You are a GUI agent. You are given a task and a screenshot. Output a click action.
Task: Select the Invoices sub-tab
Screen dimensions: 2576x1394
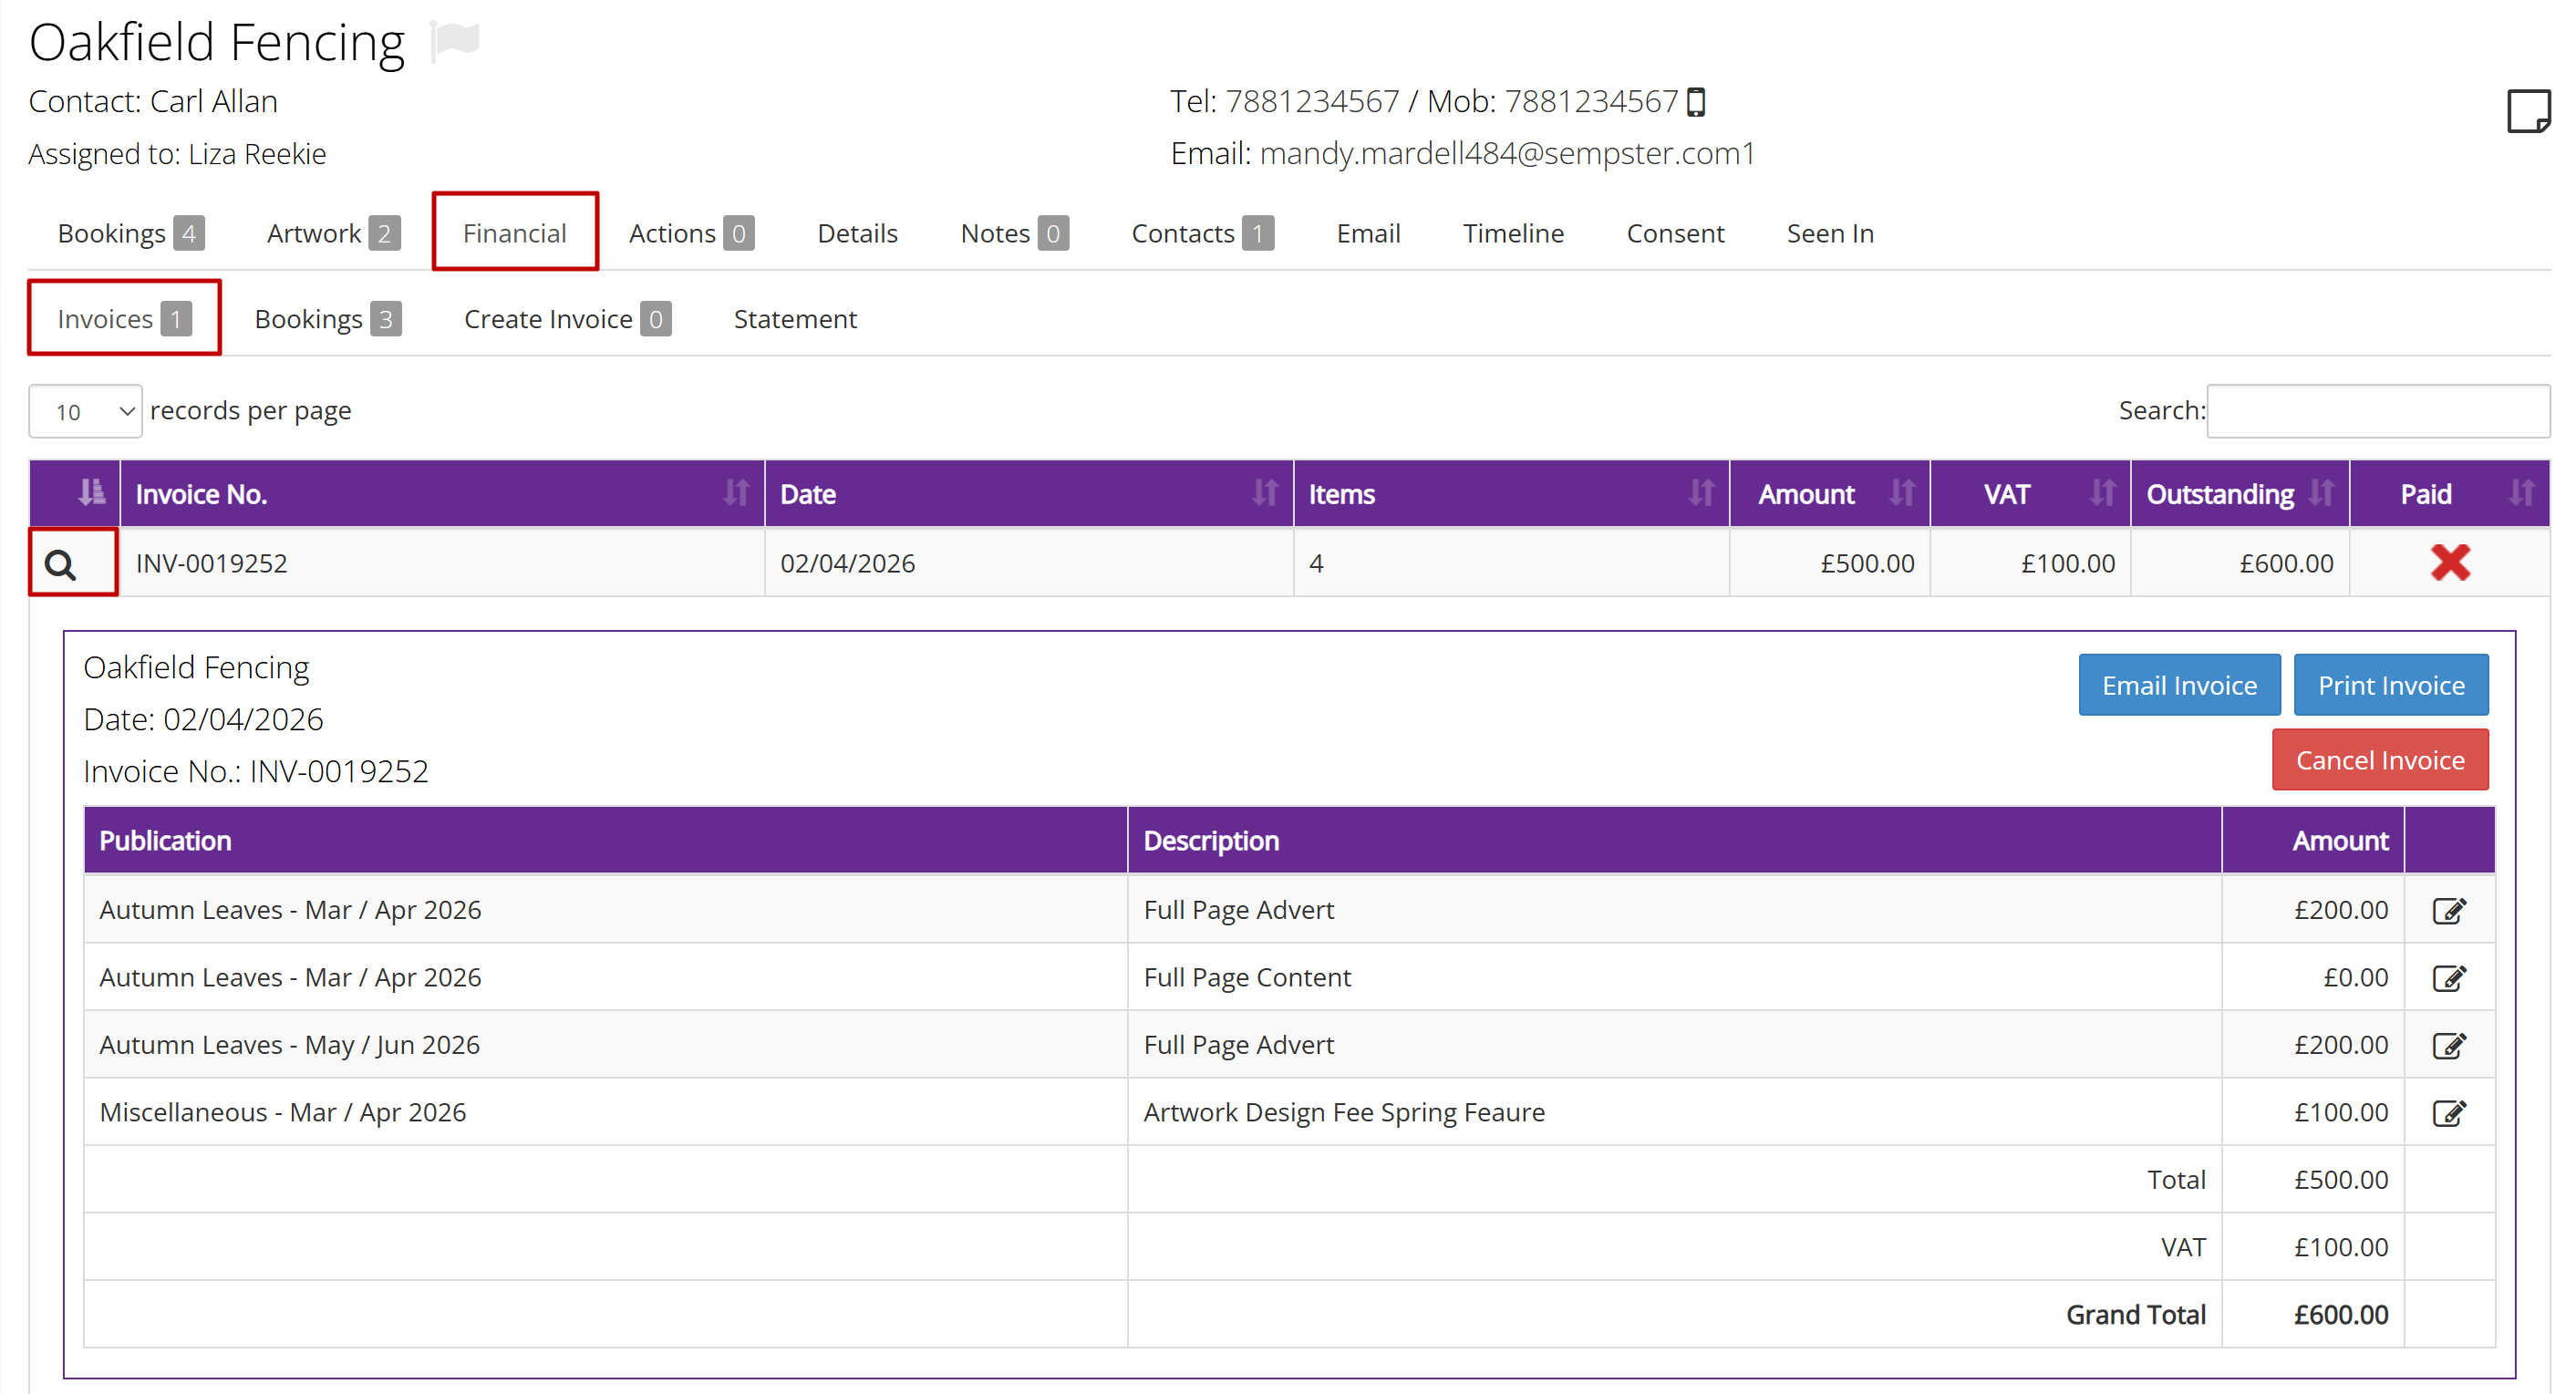point(124,318)
